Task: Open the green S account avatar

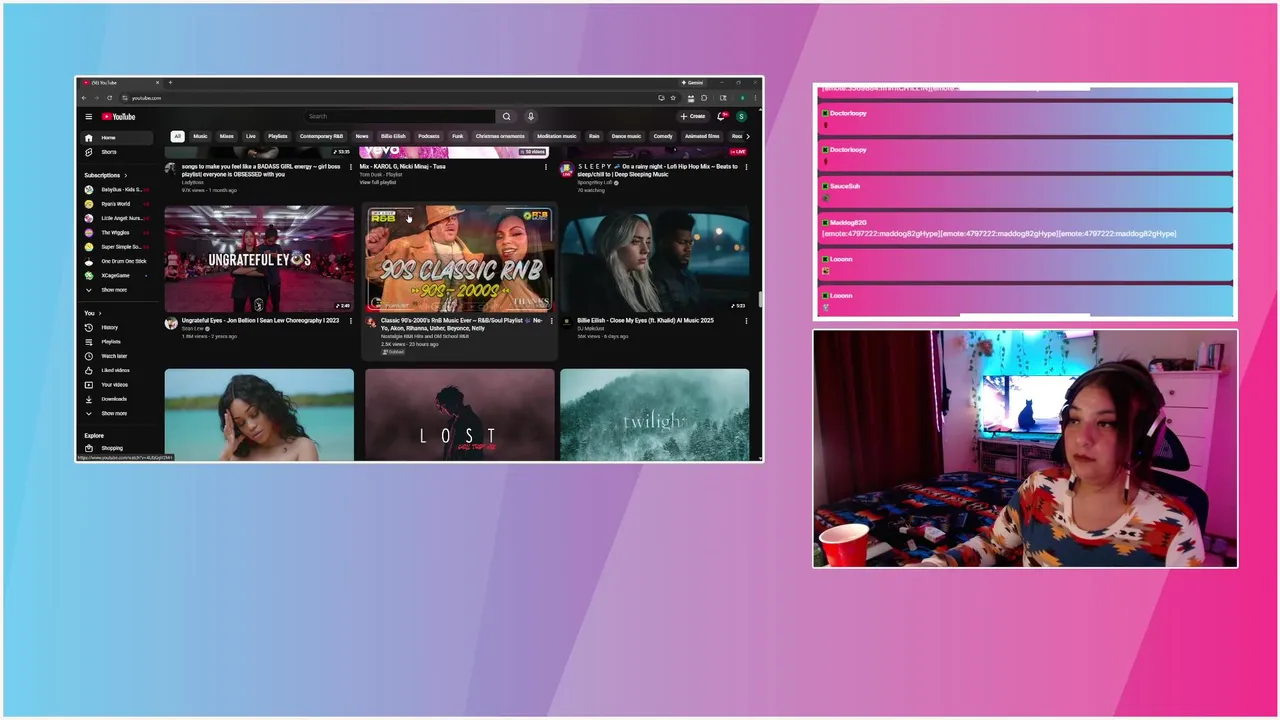Action: (741, 117)
